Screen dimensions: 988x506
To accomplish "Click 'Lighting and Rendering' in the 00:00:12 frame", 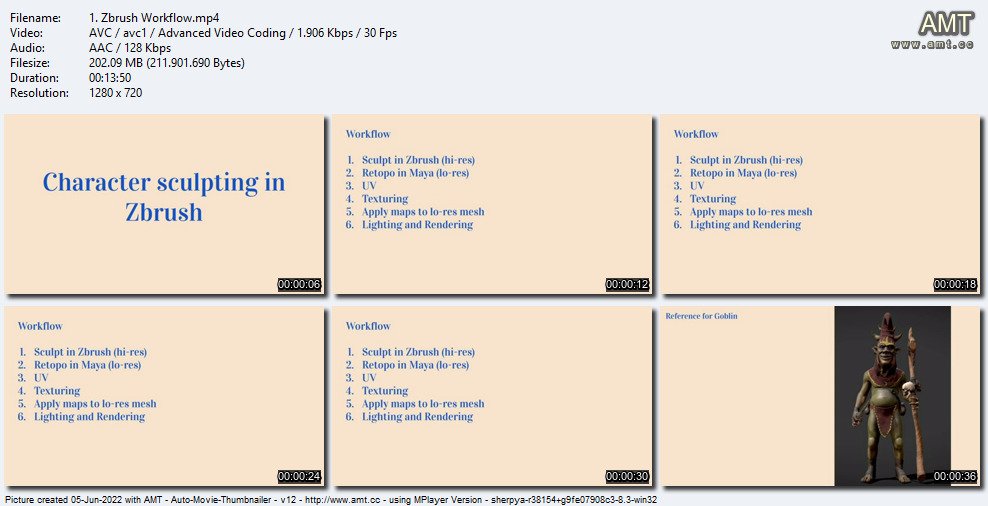I will click(x=417, y=225).
